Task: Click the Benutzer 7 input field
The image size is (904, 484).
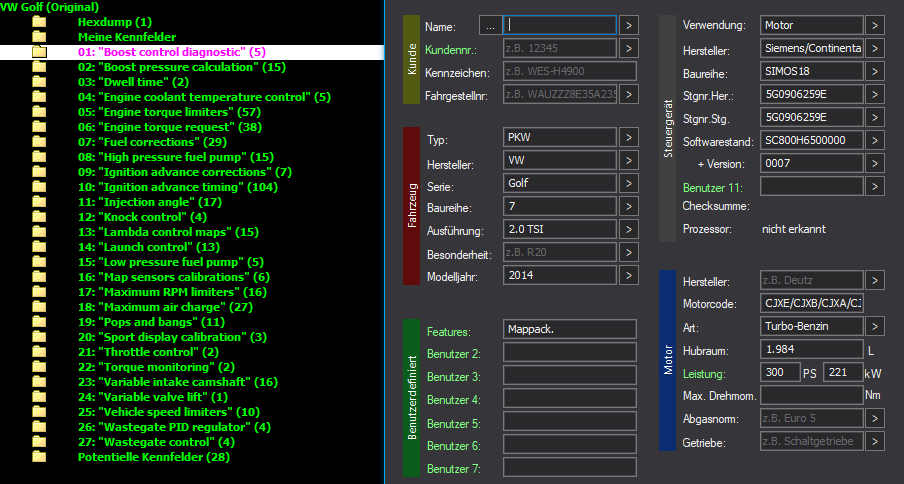Action: tap(570, 467)
